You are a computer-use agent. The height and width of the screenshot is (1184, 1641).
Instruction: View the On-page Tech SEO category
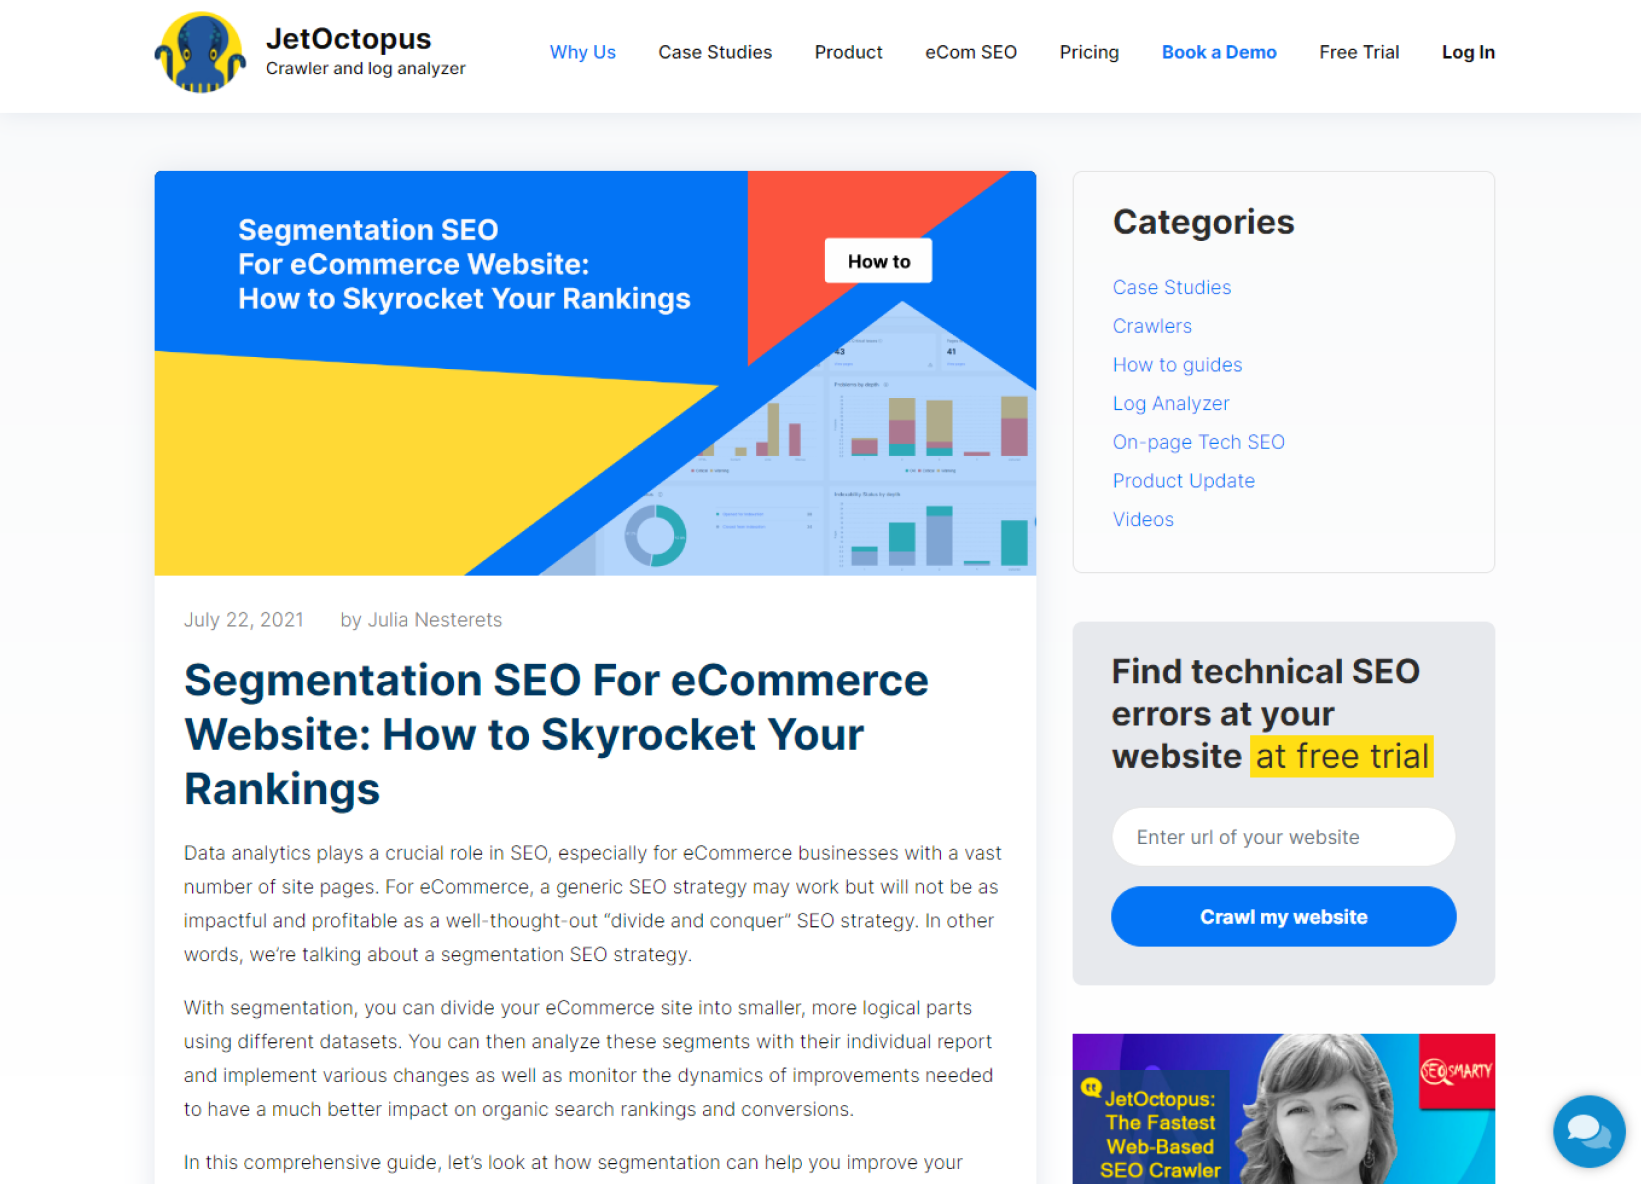point(1198,442)
